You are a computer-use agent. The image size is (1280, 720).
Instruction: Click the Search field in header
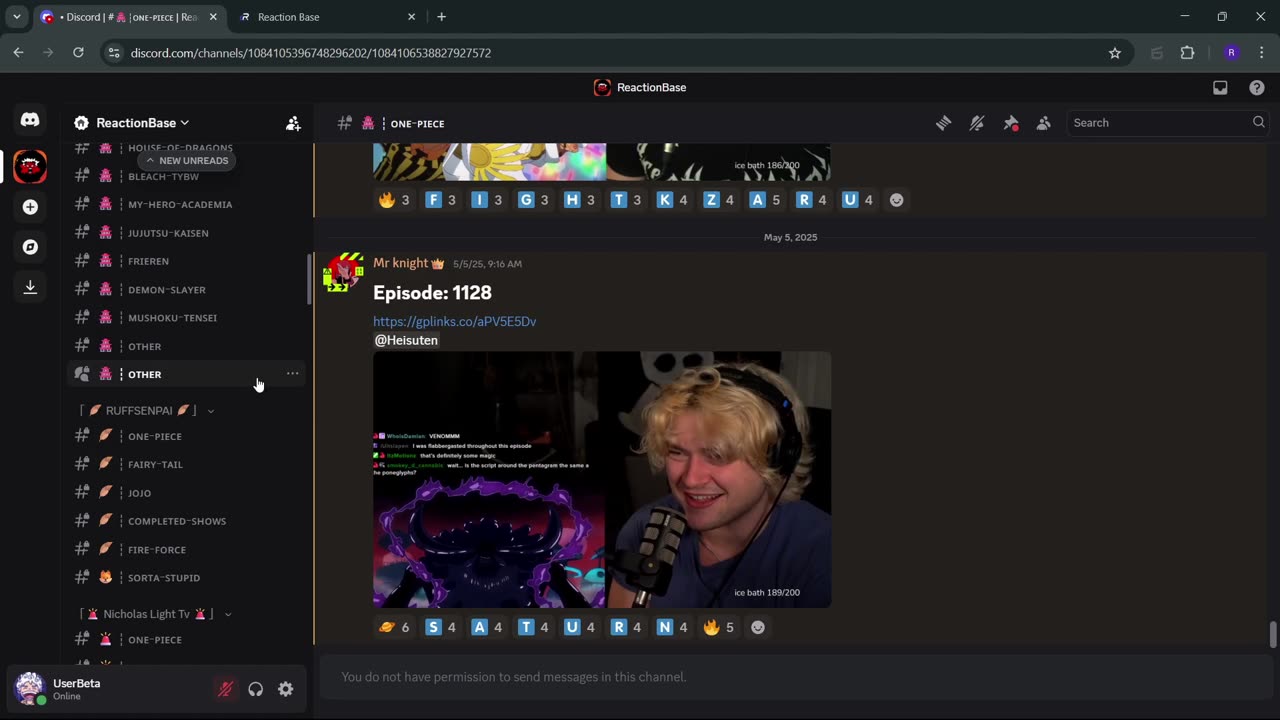pyautogui.click(x=1166, y=123)
